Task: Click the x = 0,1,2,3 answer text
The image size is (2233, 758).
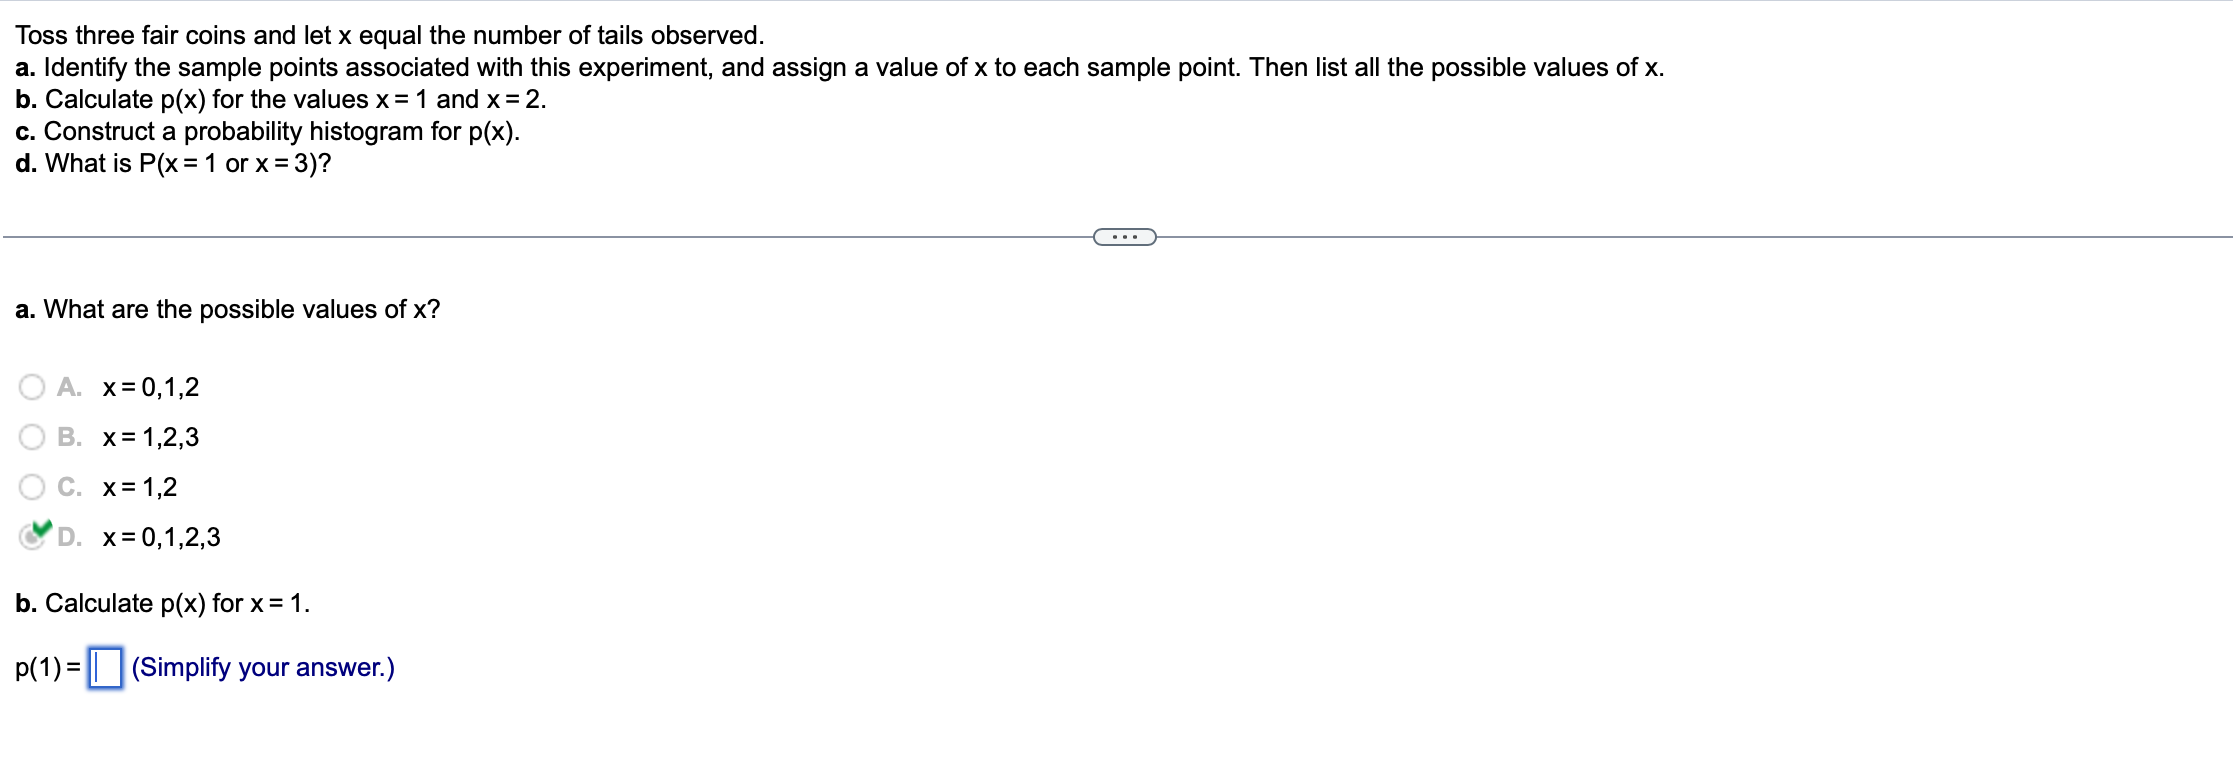Action: point(162,537)
